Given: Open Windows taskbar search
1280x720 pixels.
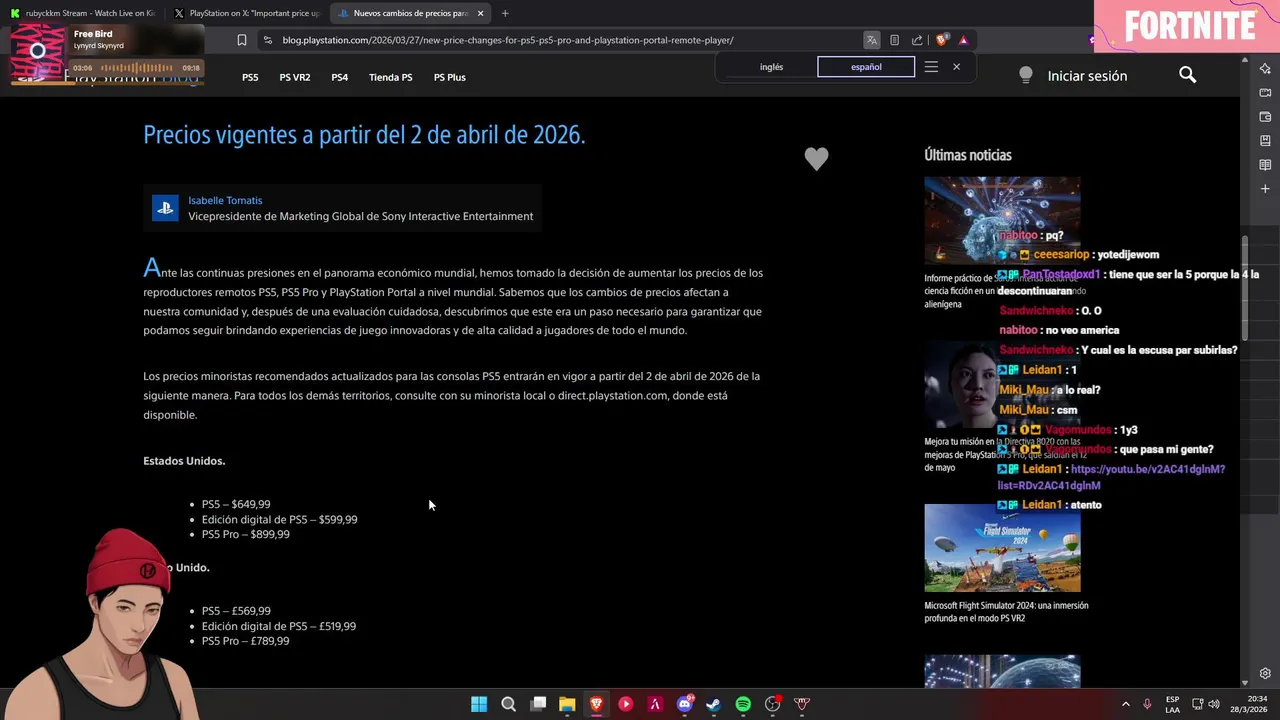Looking at the screenshot, I should pyautogui.click(x=508, y=704).
